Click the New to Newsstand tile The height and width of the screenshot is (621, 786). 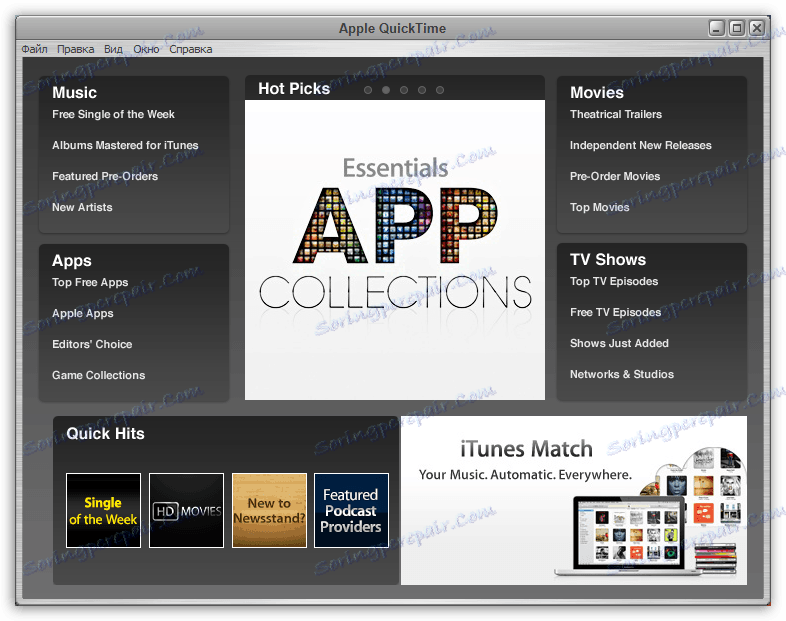[269, 510]
